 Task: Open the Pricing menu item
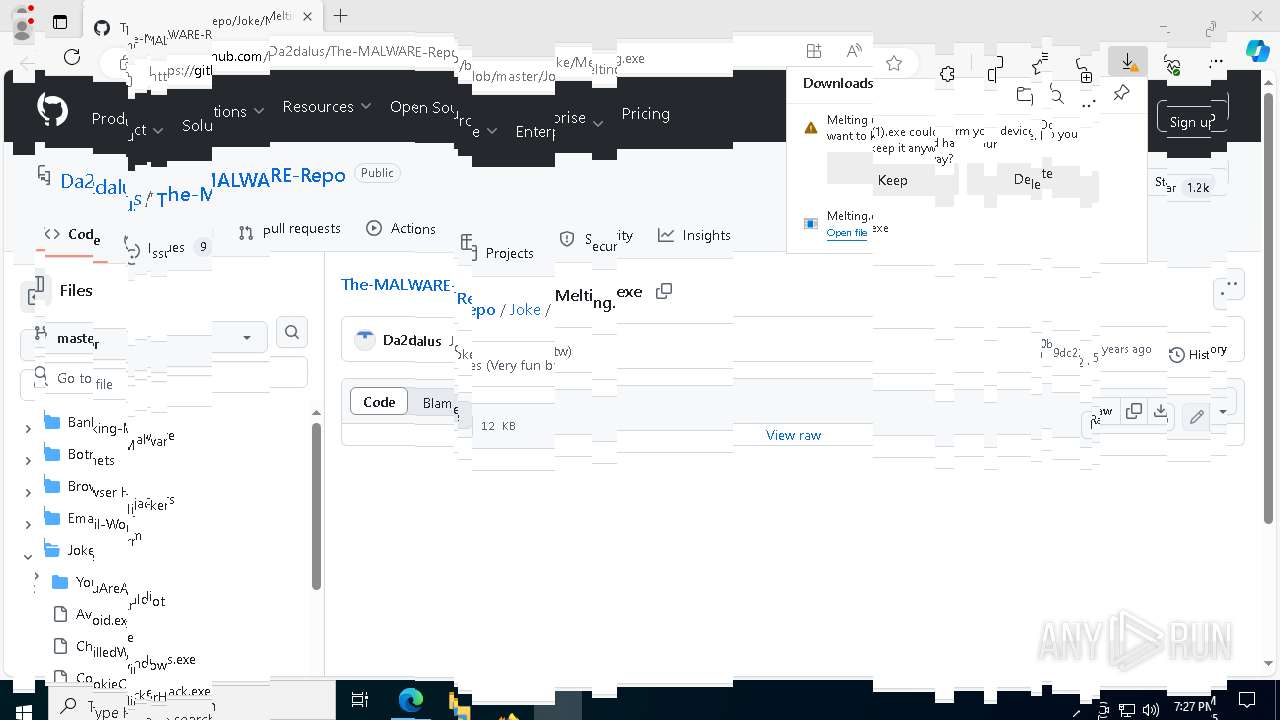(x=645, y=113)
